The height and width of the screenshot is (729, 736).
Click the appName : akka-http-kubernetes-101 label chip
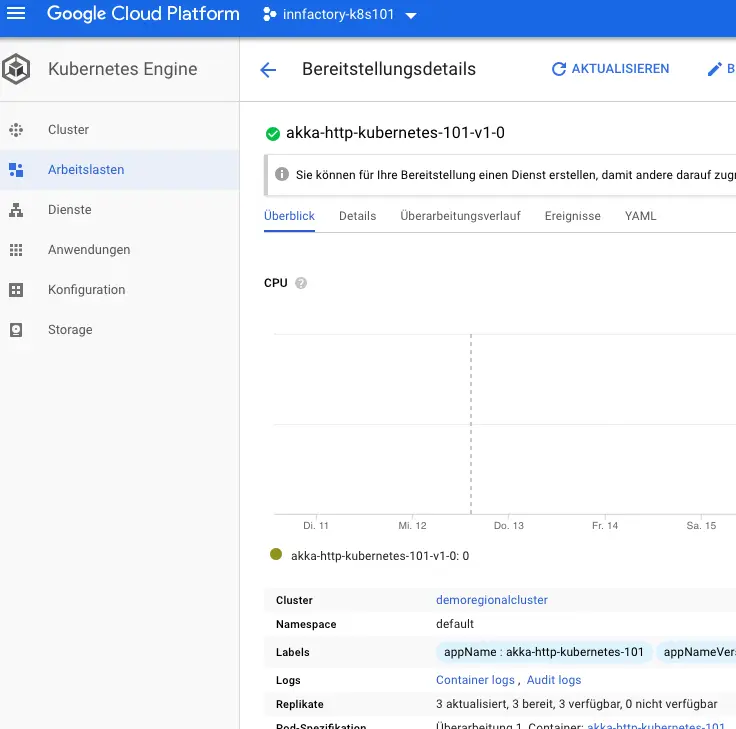(x=544, y=652)
